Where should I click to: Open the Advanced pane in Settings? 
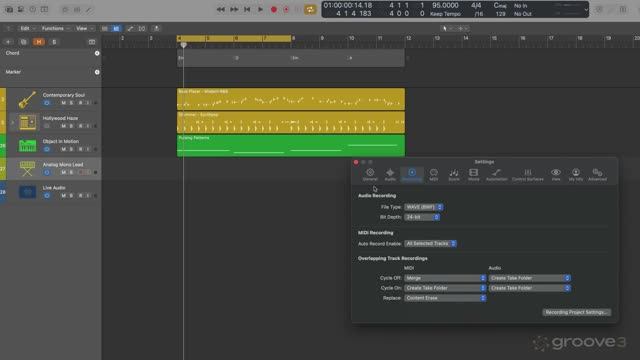point(597,175)
